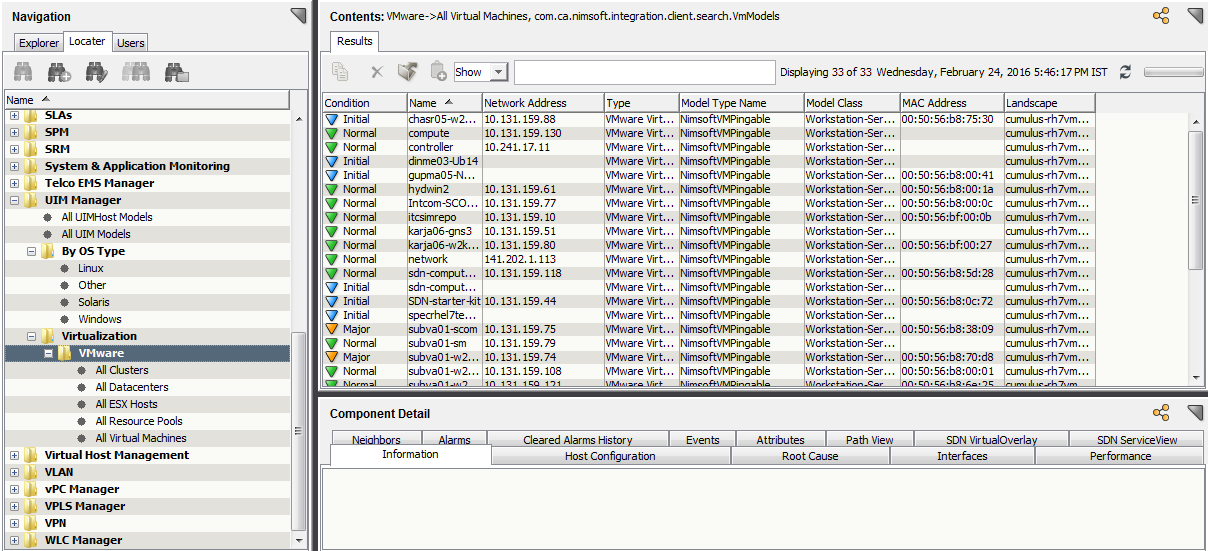Sort by Landscape column header
The height and width of the screenshot is (551, 1208).
tap(1049, 103)
